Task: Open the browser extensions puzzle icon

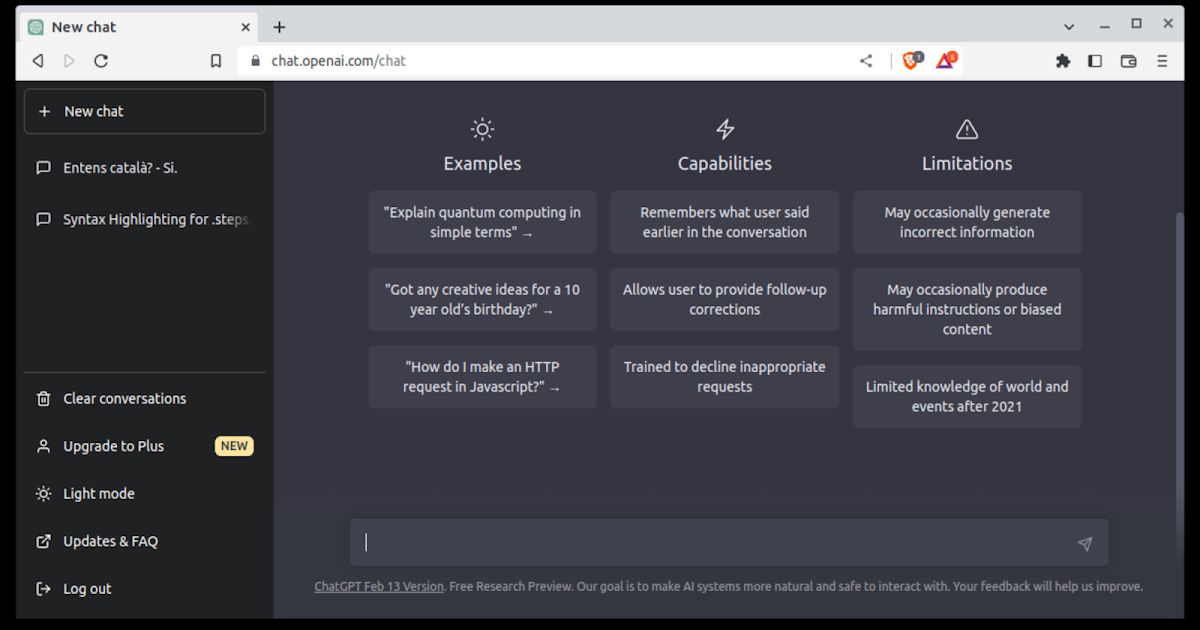Action: [1063, 61]
